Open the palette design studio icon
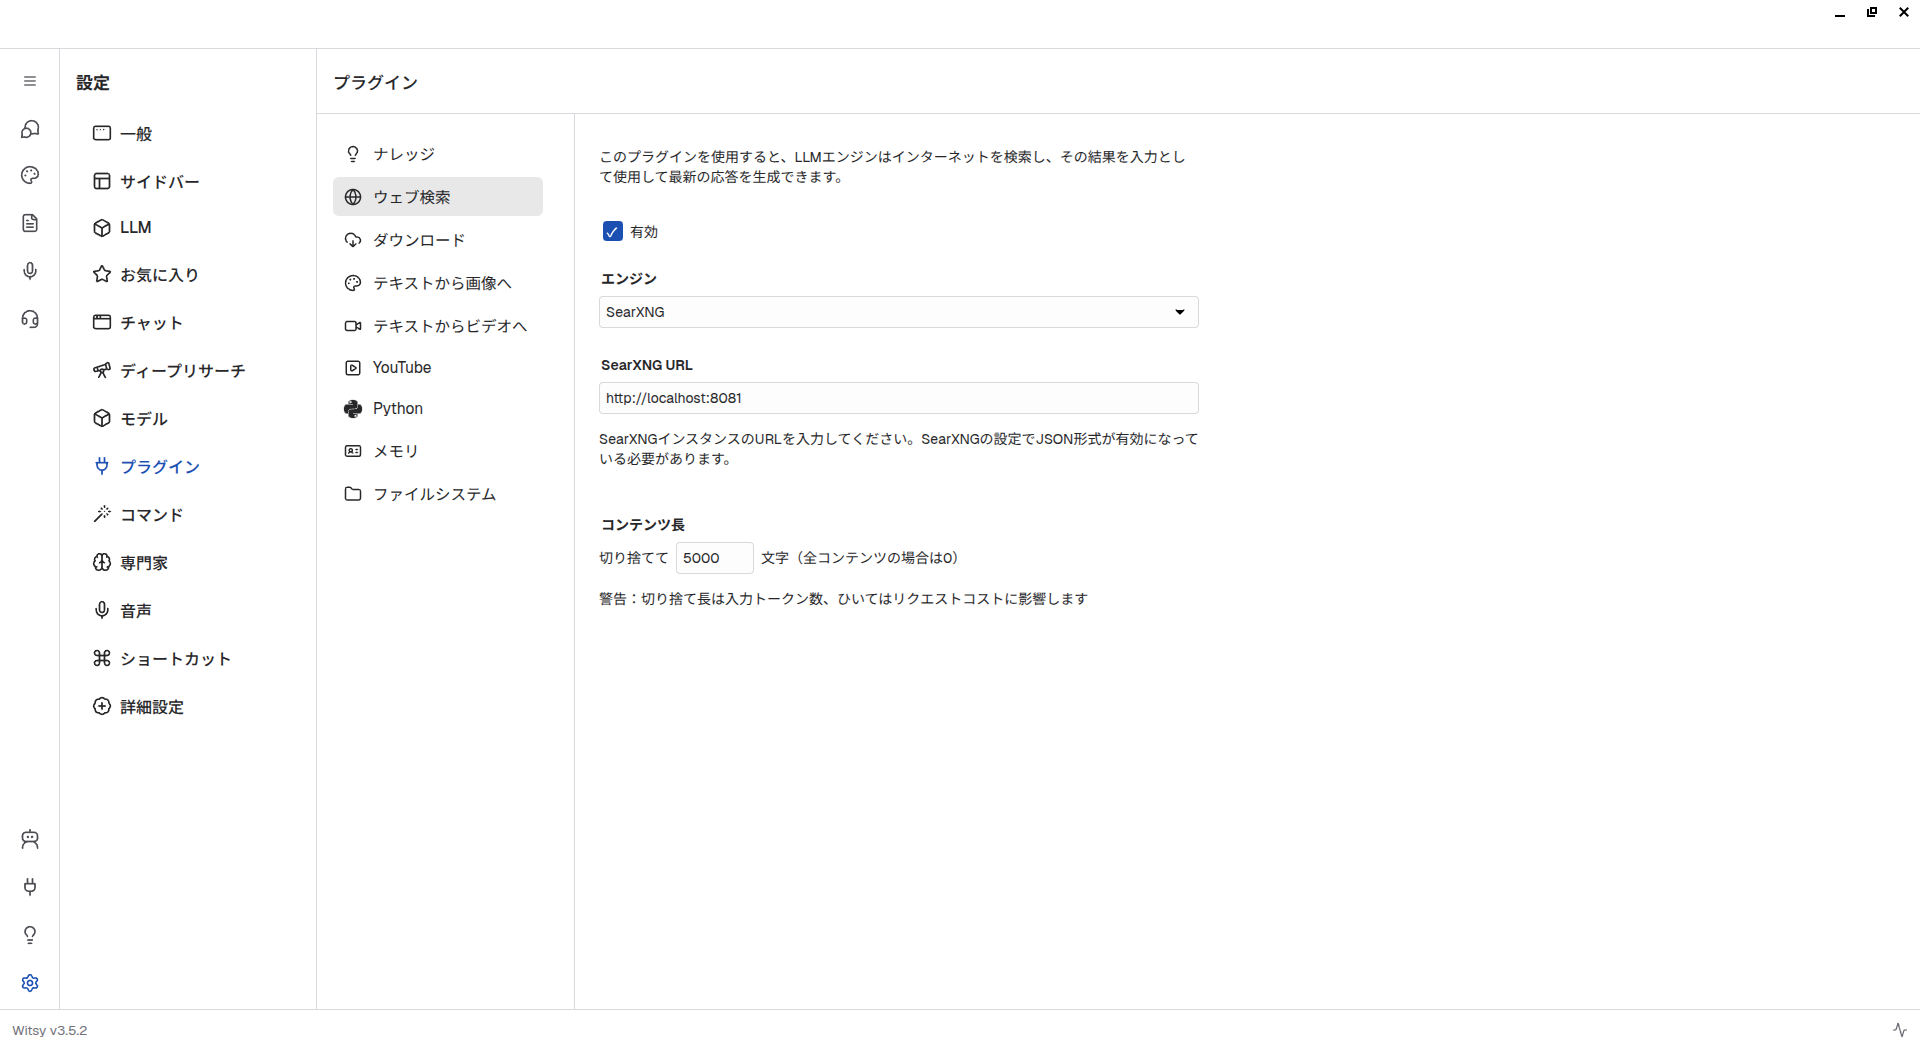The width and height of the screenshot is (1920, 1048). (30, 176)
